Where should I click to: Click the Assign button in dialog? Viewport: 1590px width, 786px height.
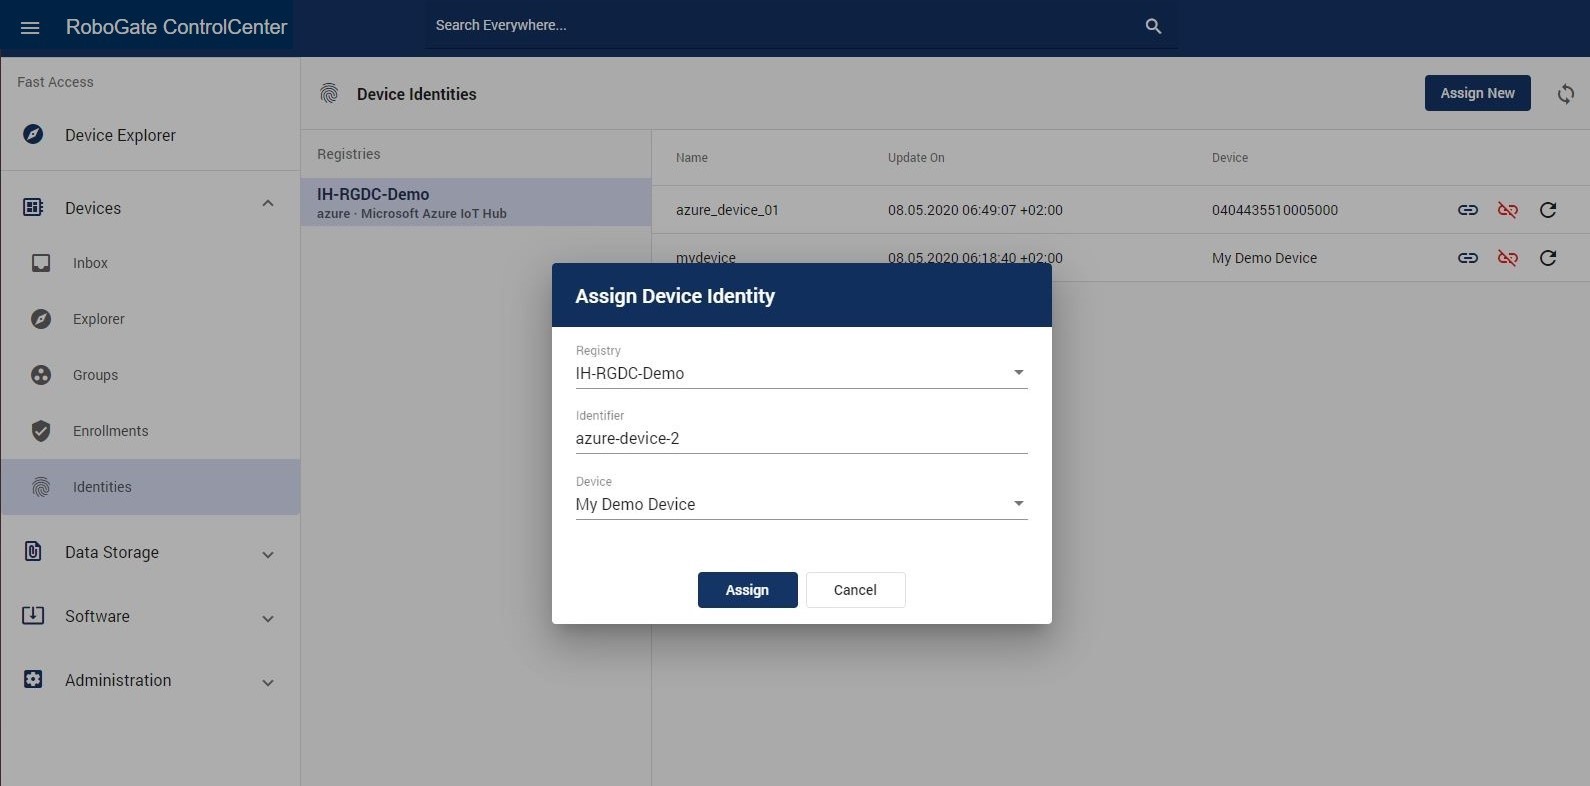tap(747, 590)
